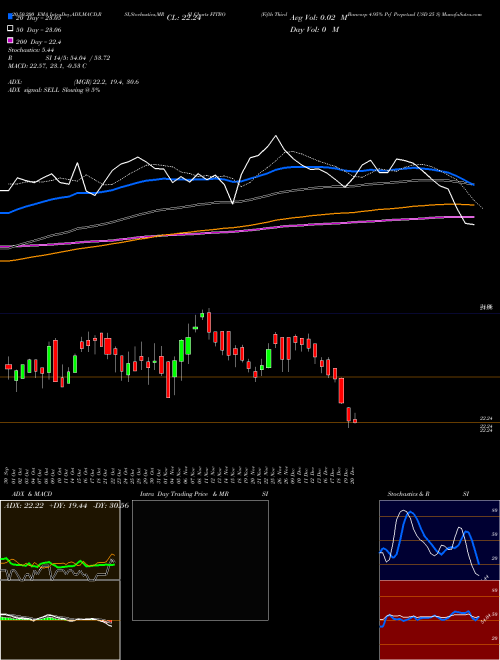Viewport: 500px width, 660px height.
Task: Click the 'Intra Day Trading Price & MR' title
Action: pyautogui.click(x=184, y=494)
